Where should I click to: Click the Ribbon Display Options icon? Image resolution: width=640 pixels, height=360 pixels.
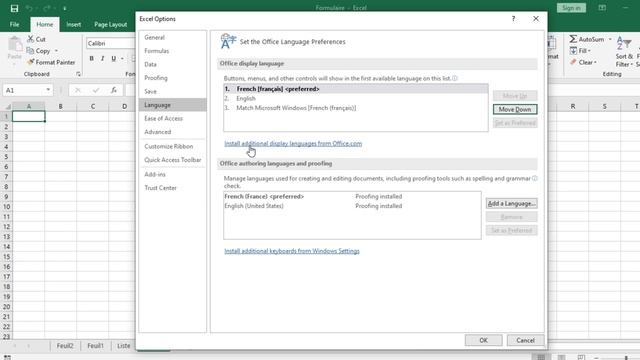(x=602, y=8)
